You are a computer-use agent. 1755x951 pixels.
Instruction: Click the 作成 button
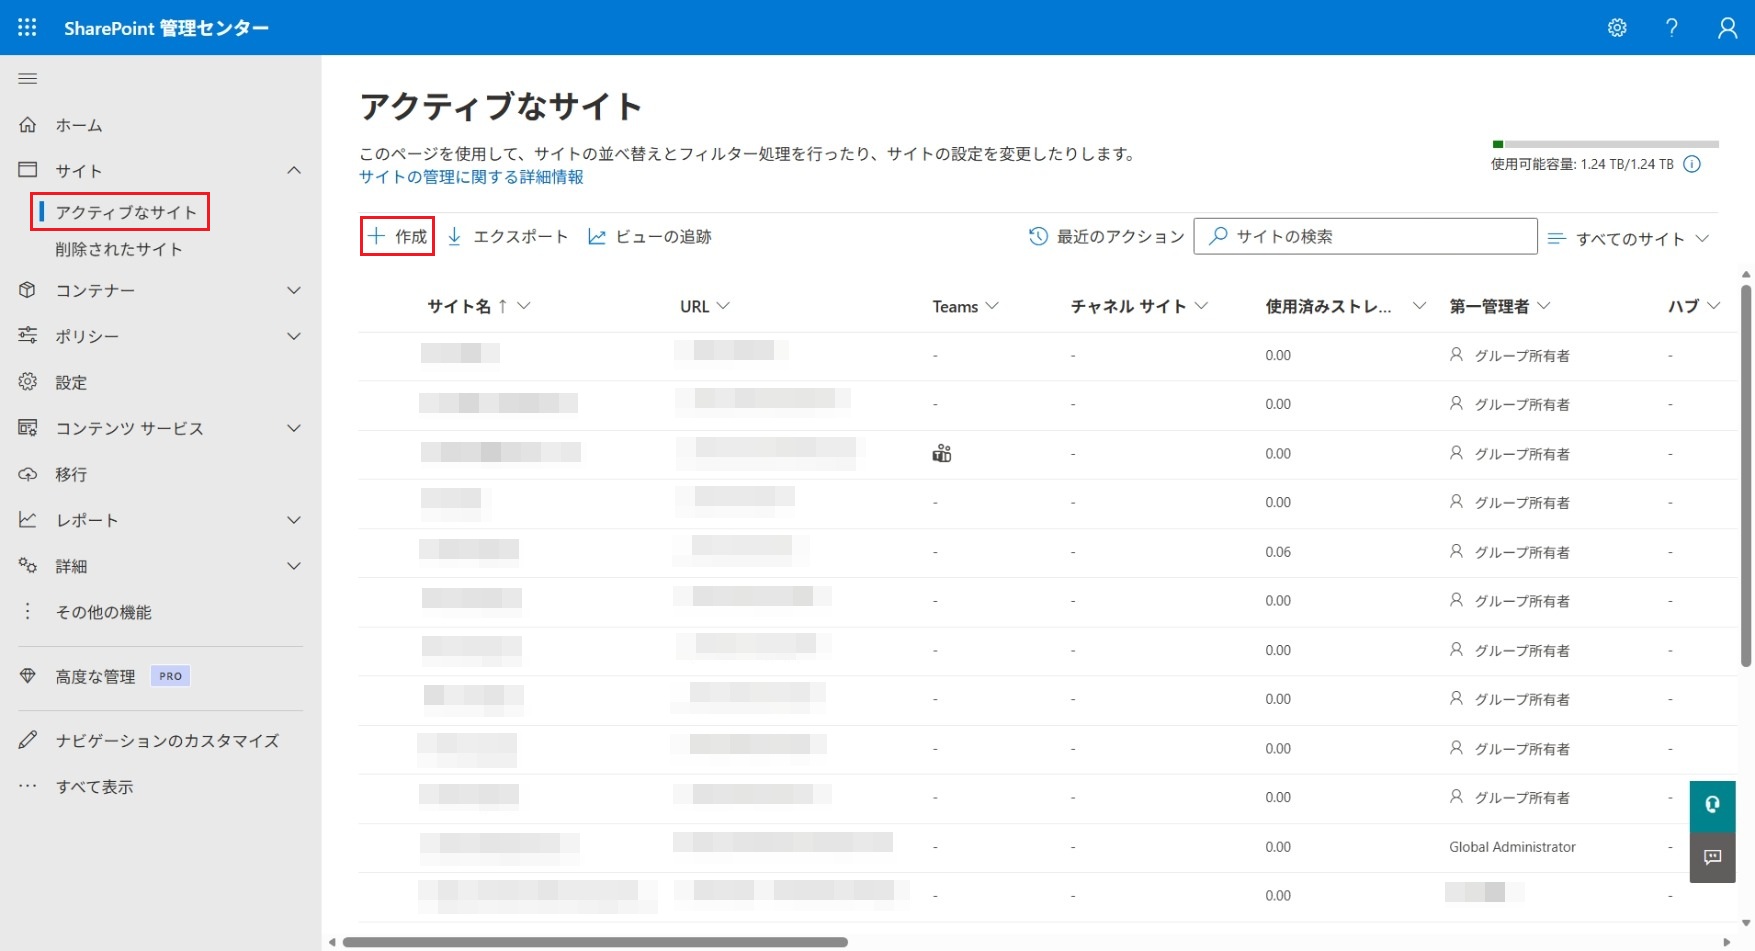(x=398, y=237)
